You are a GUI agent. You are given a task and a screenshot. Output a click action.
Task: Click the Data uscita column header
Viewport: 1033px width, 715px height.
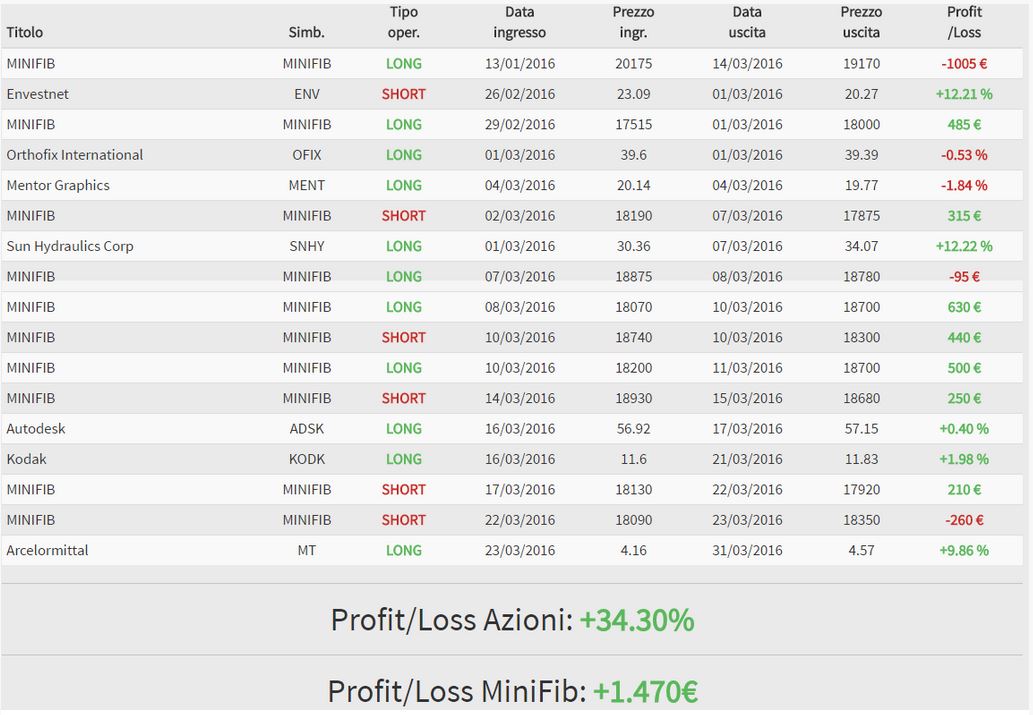[x=747, y=22]
